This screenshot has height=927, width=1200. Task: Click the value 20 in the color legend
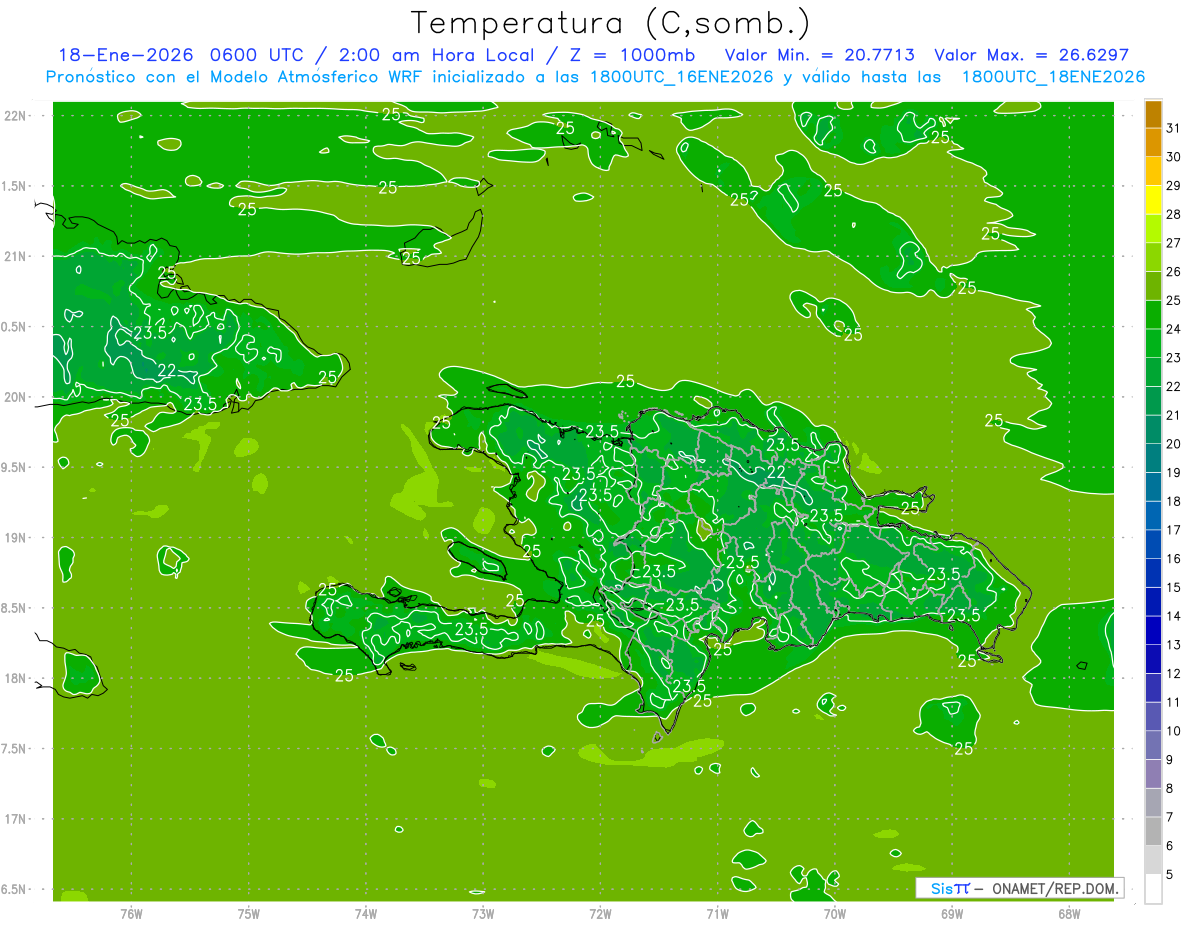[1174, 444]
